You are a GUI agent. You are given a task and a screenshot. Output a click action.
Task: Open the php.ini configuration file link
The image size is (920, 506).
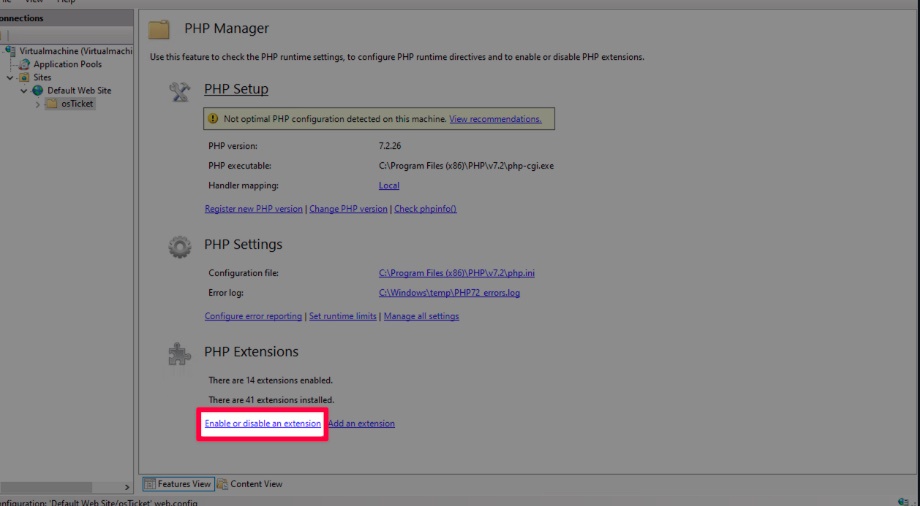tap(456, 273)
